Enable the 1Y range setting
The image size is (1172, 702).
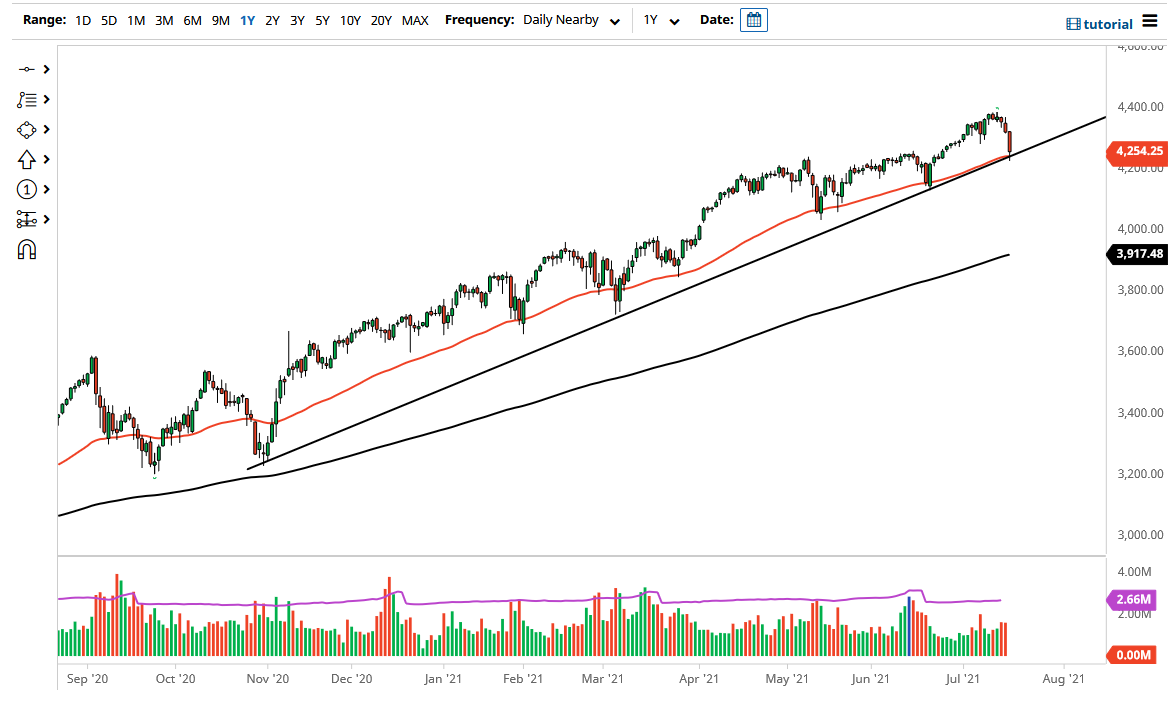pos(247,19)
